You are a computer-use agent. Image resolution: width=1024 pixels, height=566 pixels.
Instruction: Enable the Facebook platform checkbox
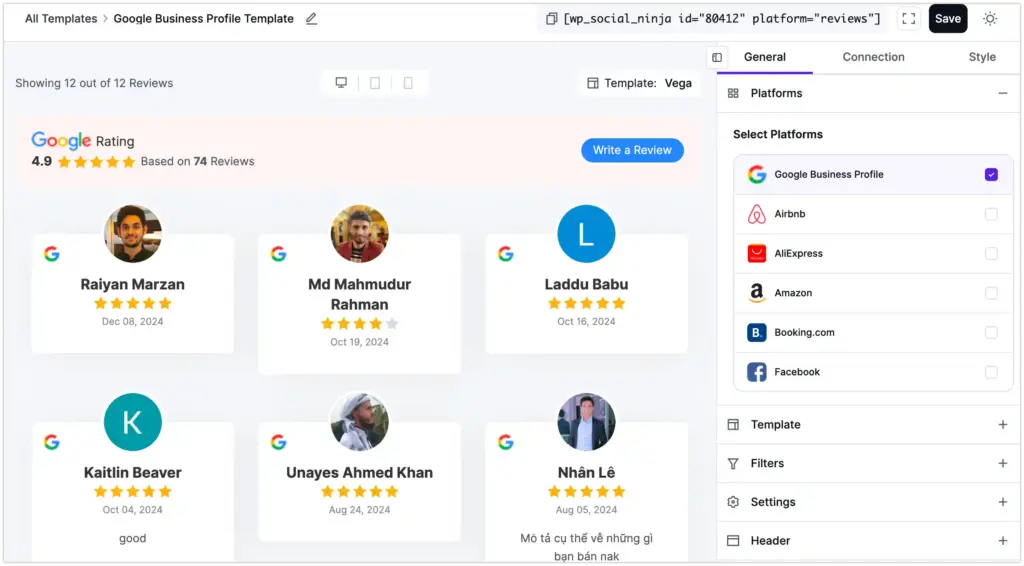991,372
